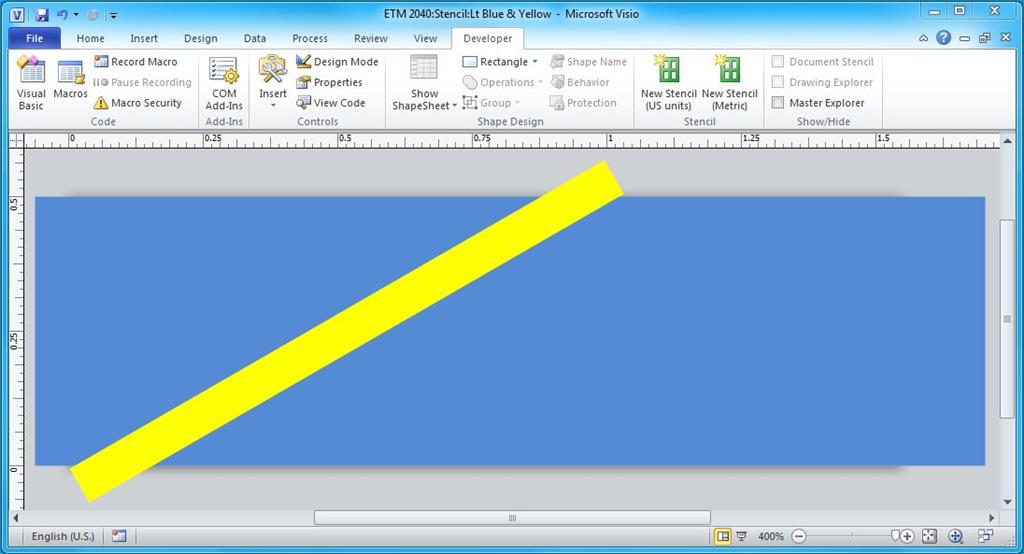Open Macro Security settings
The width and height of the screenshot is (1024, 554).
coord(137,103)
